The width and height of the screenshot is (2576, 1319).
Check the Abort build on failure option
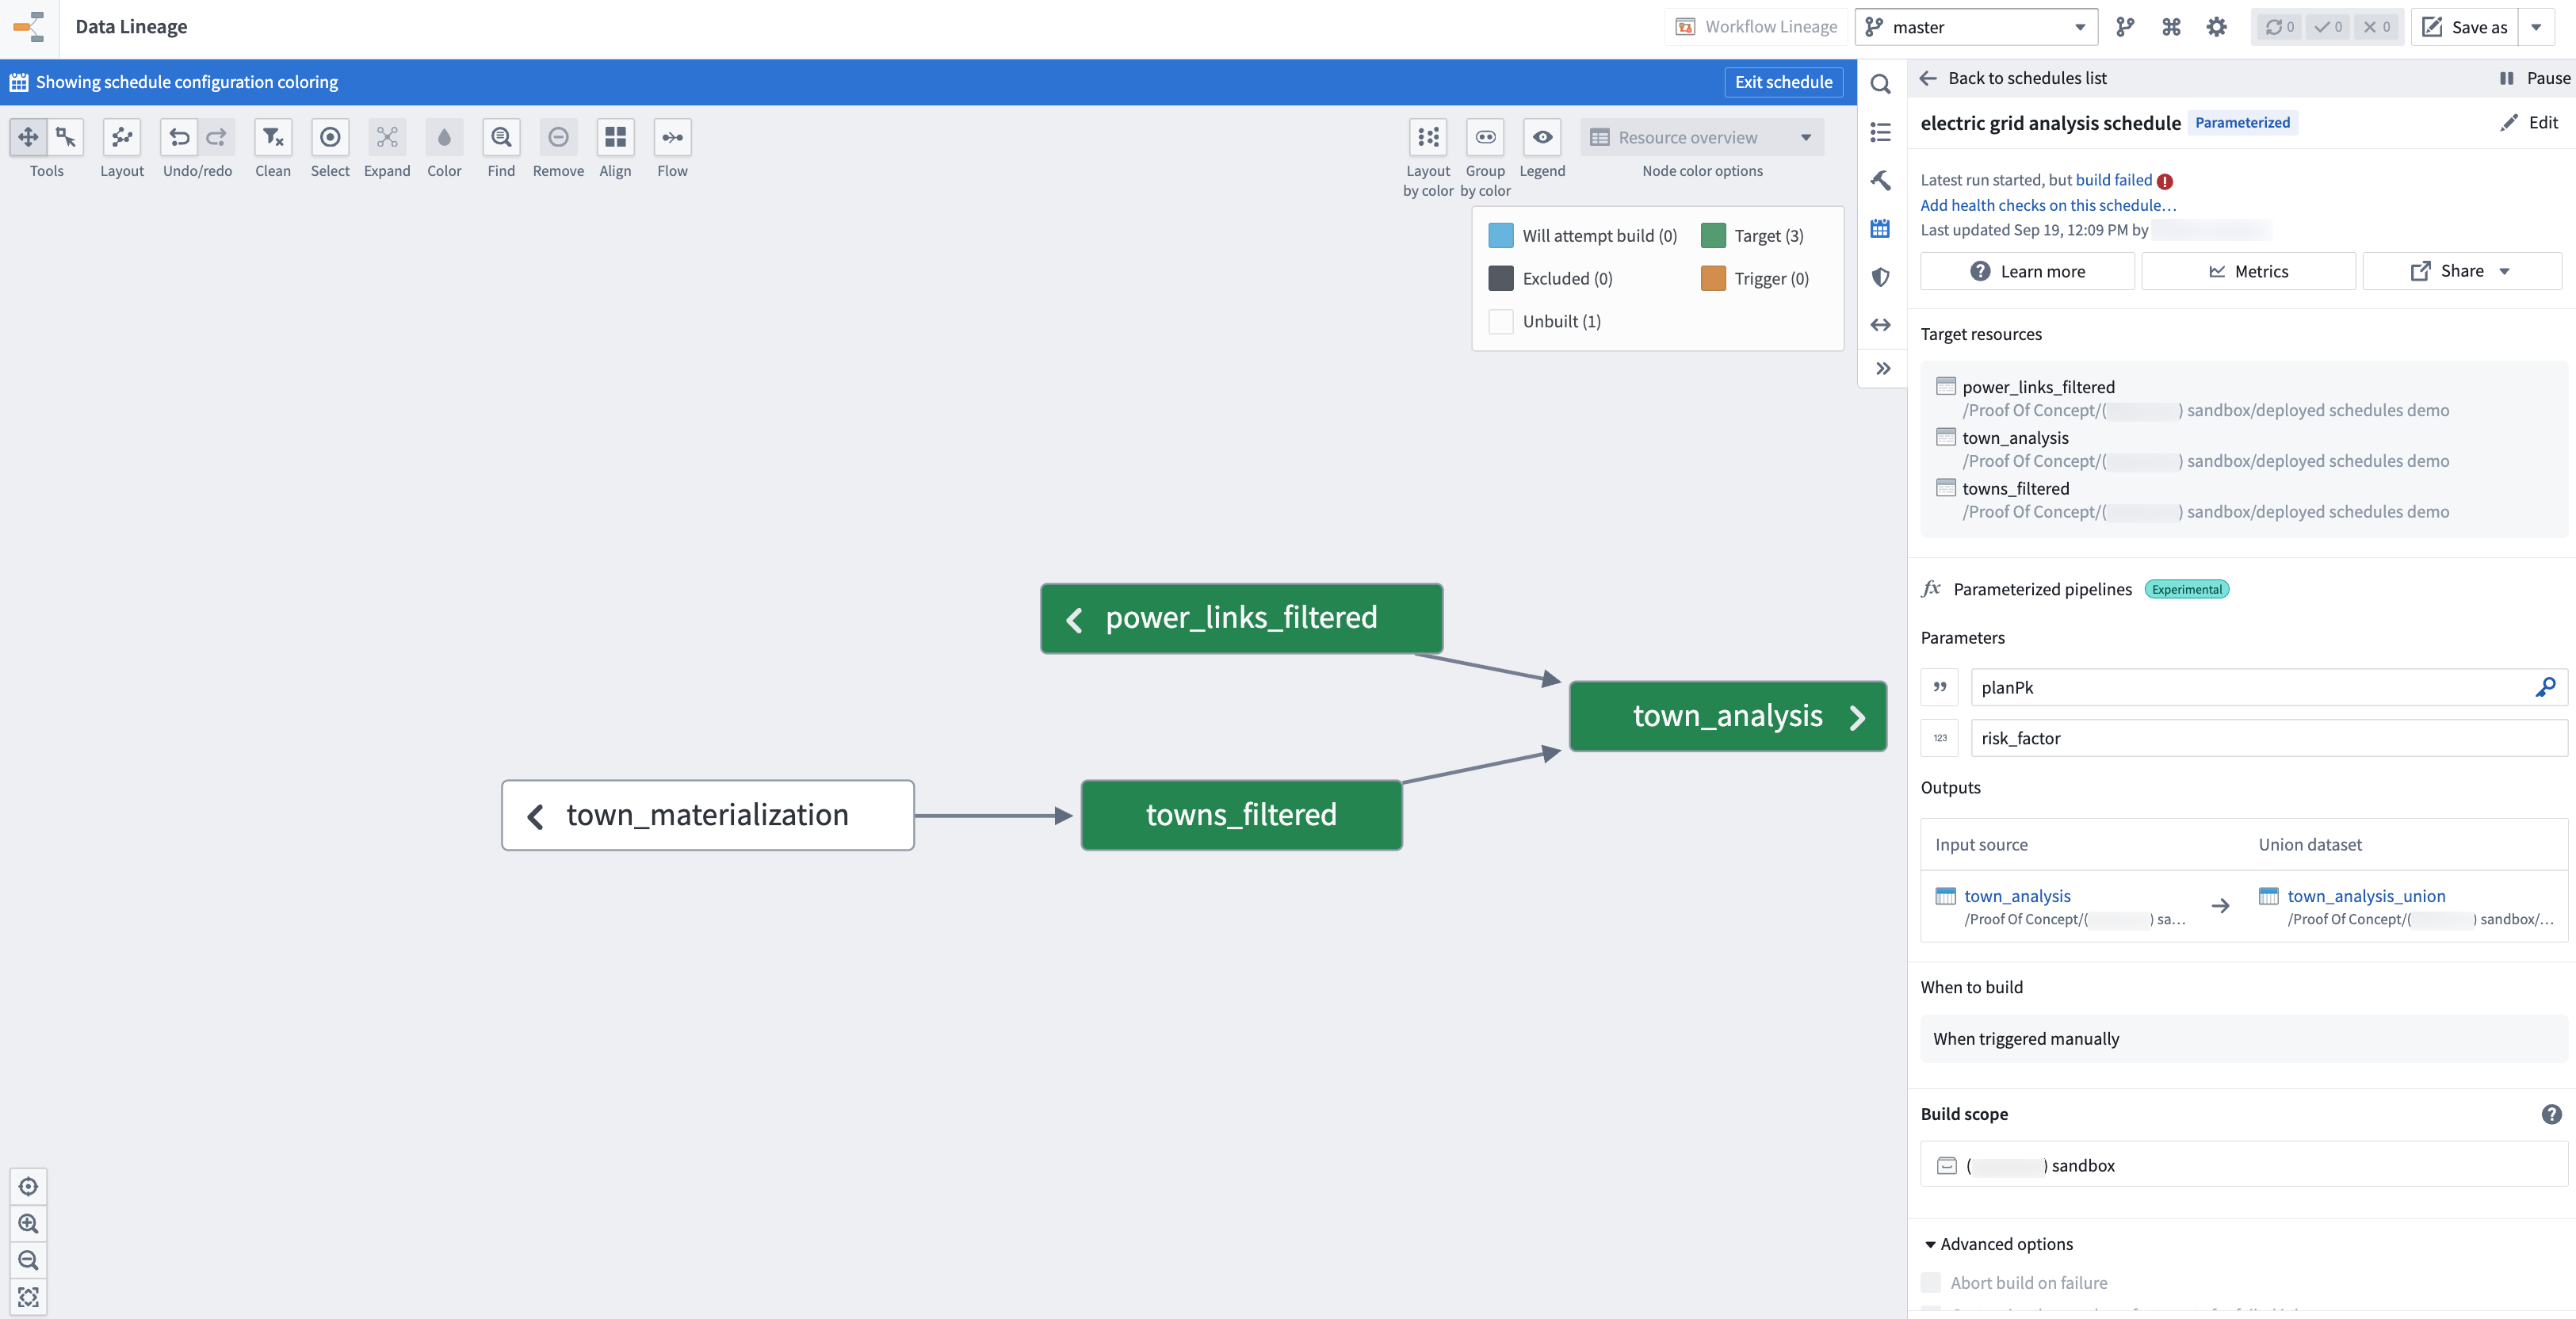click(1931, 1282)
